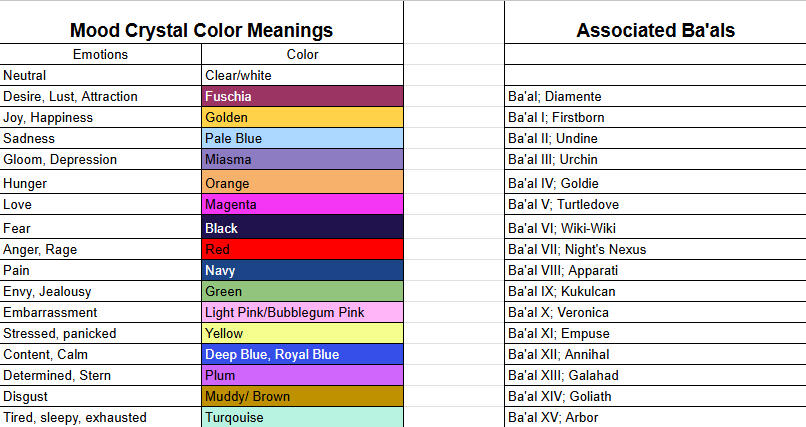Click the Desire, Lust, Attraction cell
The width and height of the screenshot is (806, 427).
[100, 96]
